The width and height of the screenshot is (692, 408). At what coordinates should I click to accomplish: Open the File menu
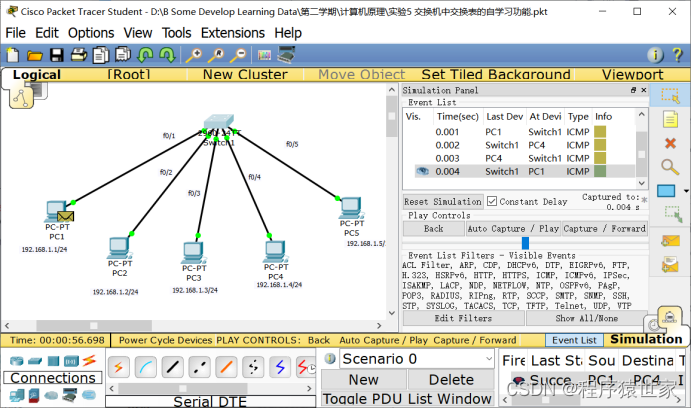click(x=15, y=33)
